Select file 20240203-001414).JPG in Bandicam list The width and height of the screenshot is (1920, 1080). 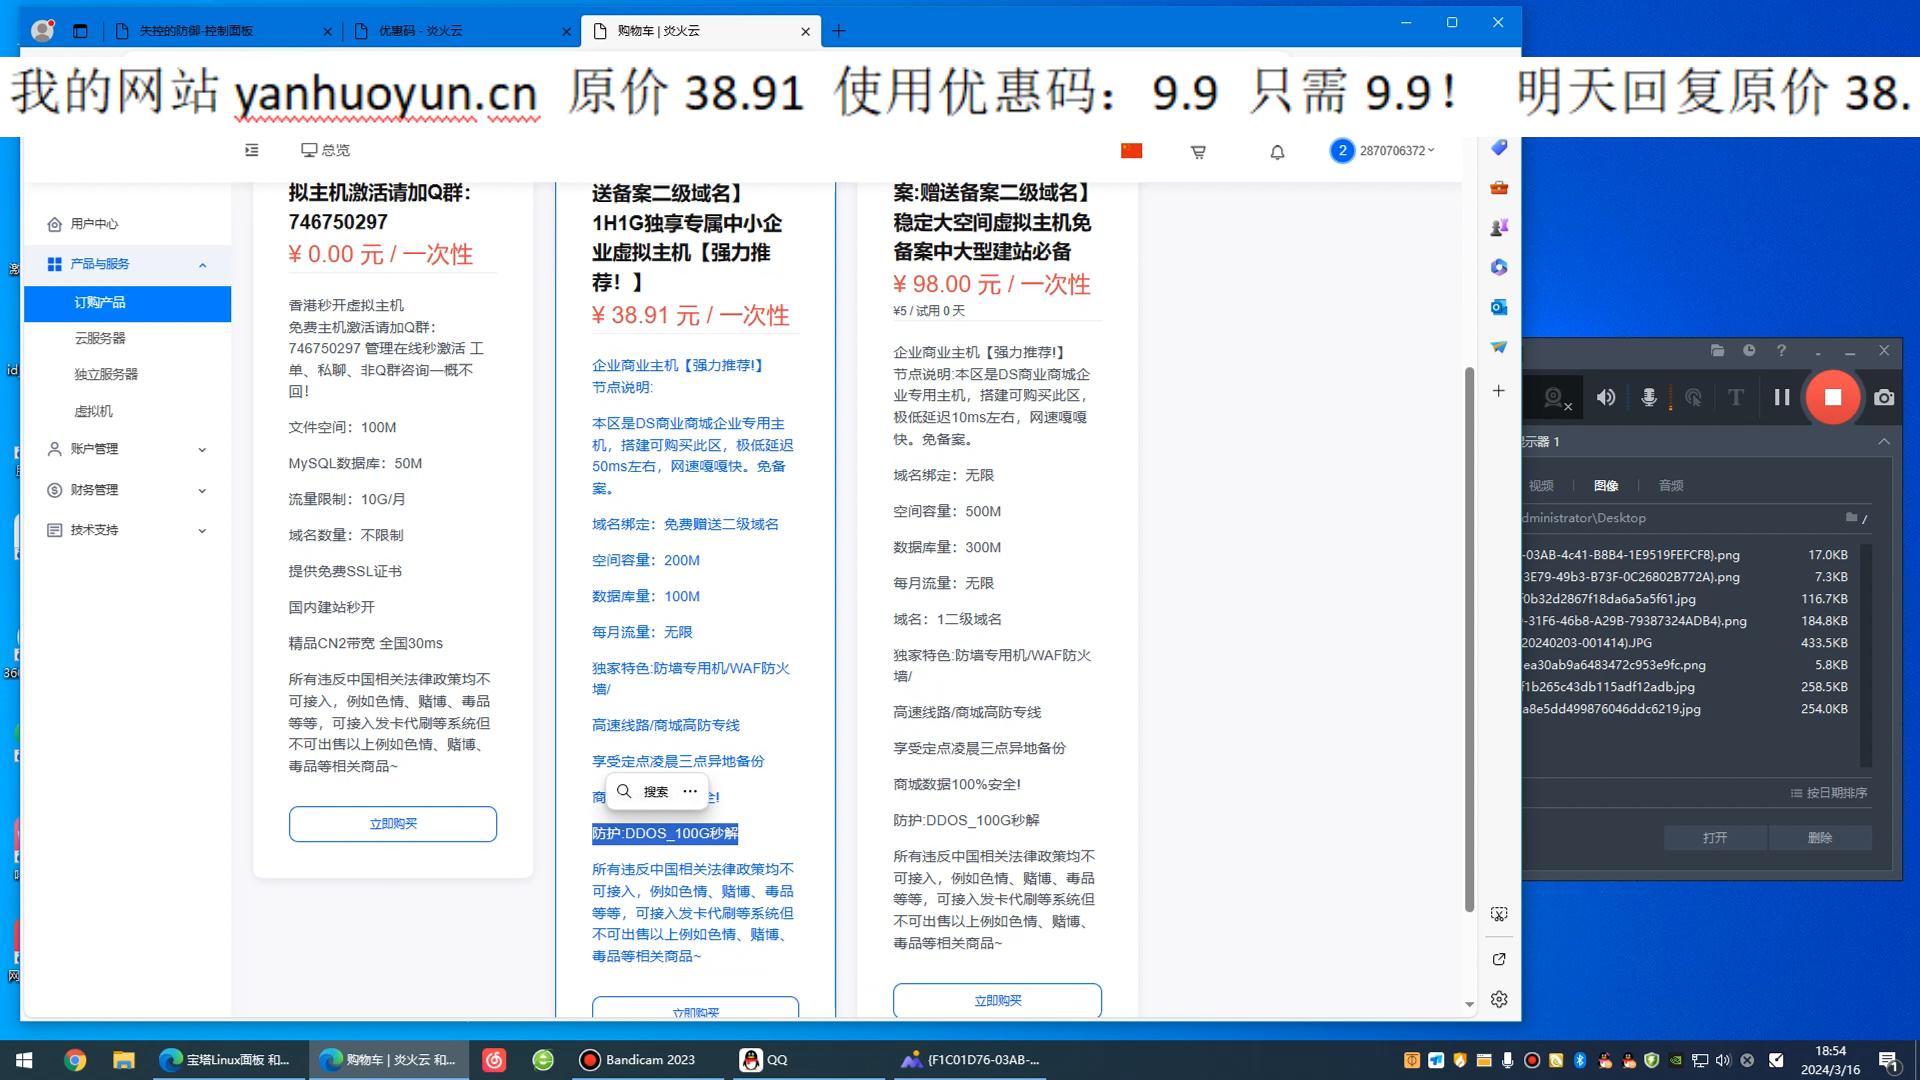[1686, 643]
